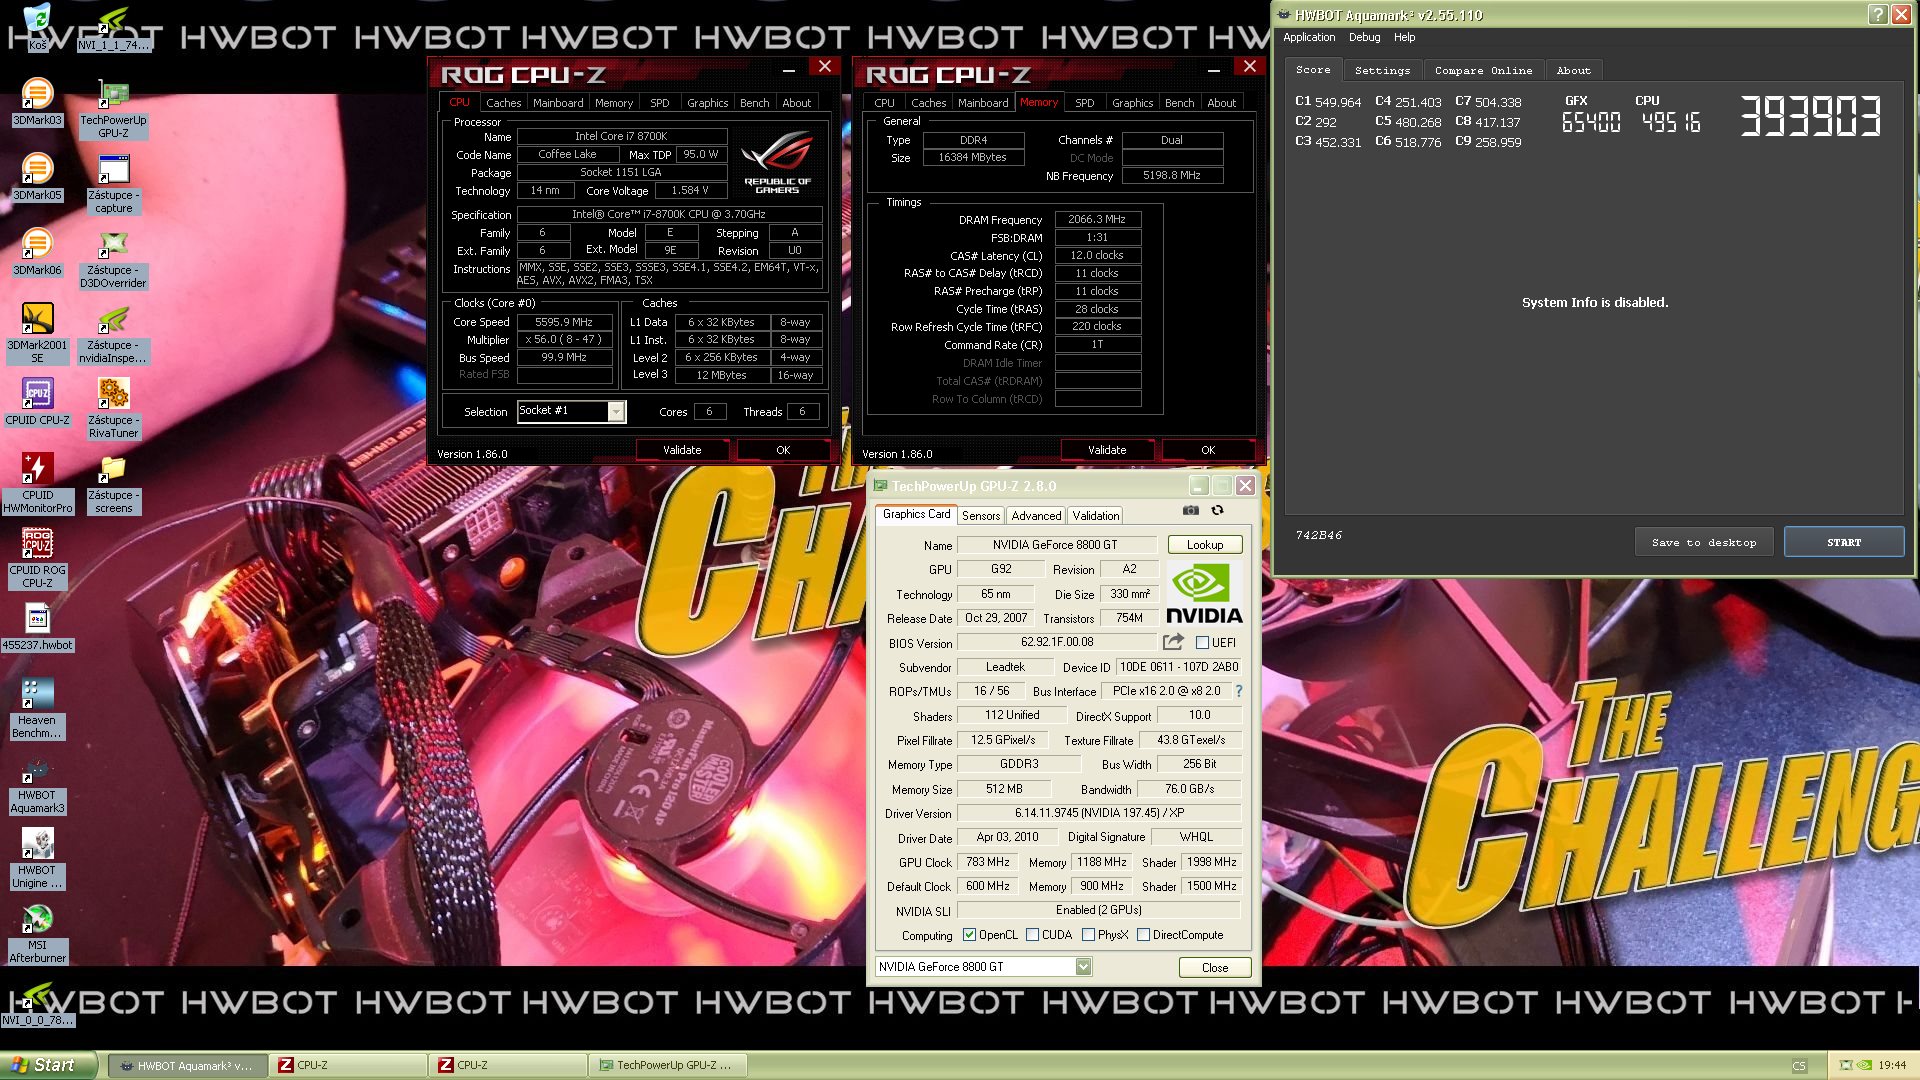Click Validate in left CPU-Z window
Viewport: 1920px width, 1080px height.
point(682,450)
